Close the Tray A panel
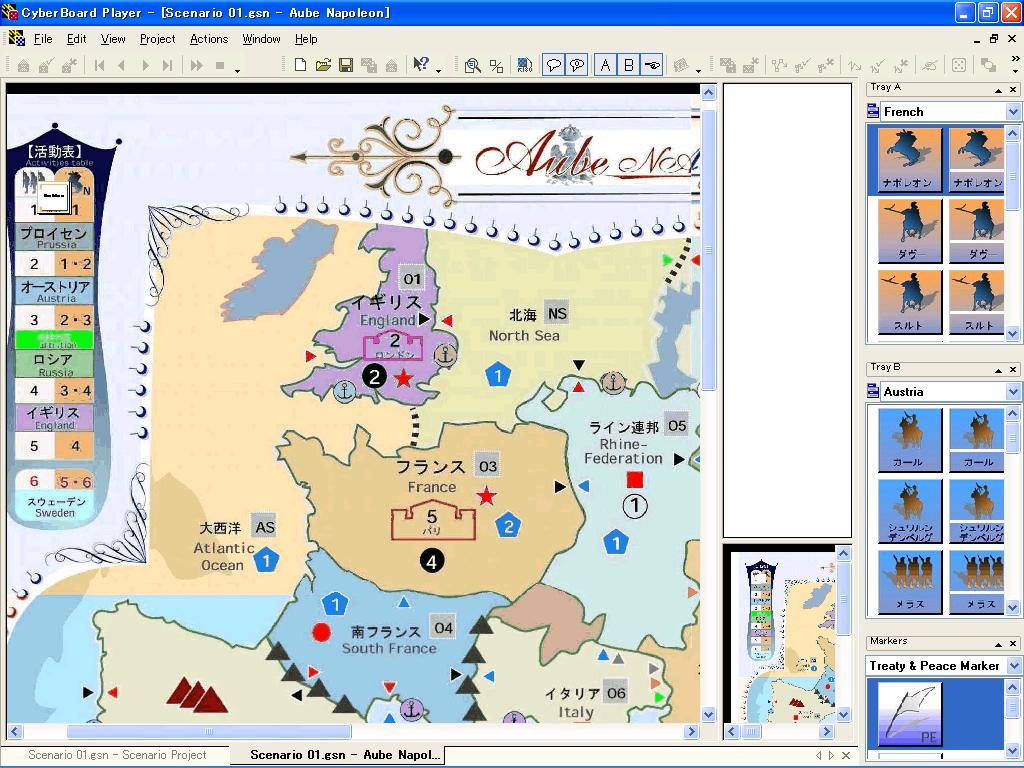1024x768 pixels. click(x=1013, y=90)
